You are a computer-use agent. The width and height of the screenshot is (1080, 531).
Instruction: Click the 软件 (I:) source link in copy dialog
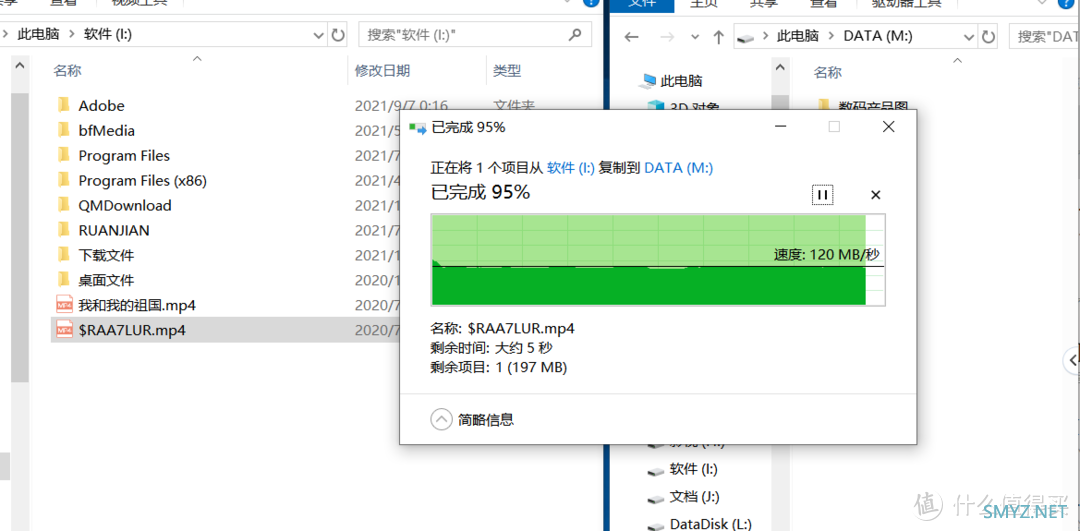click(x=570, y=168)
